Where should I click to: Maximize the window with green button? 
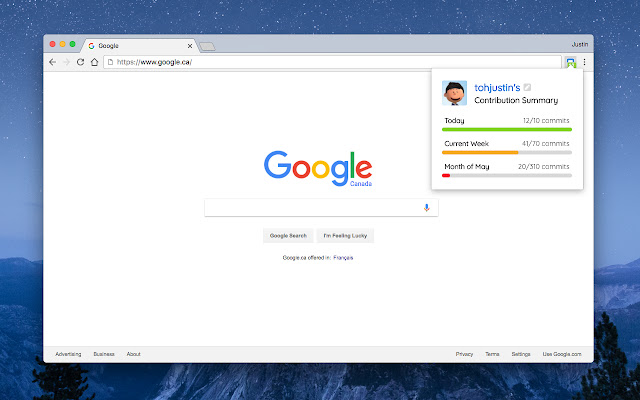tap(72, 44)
